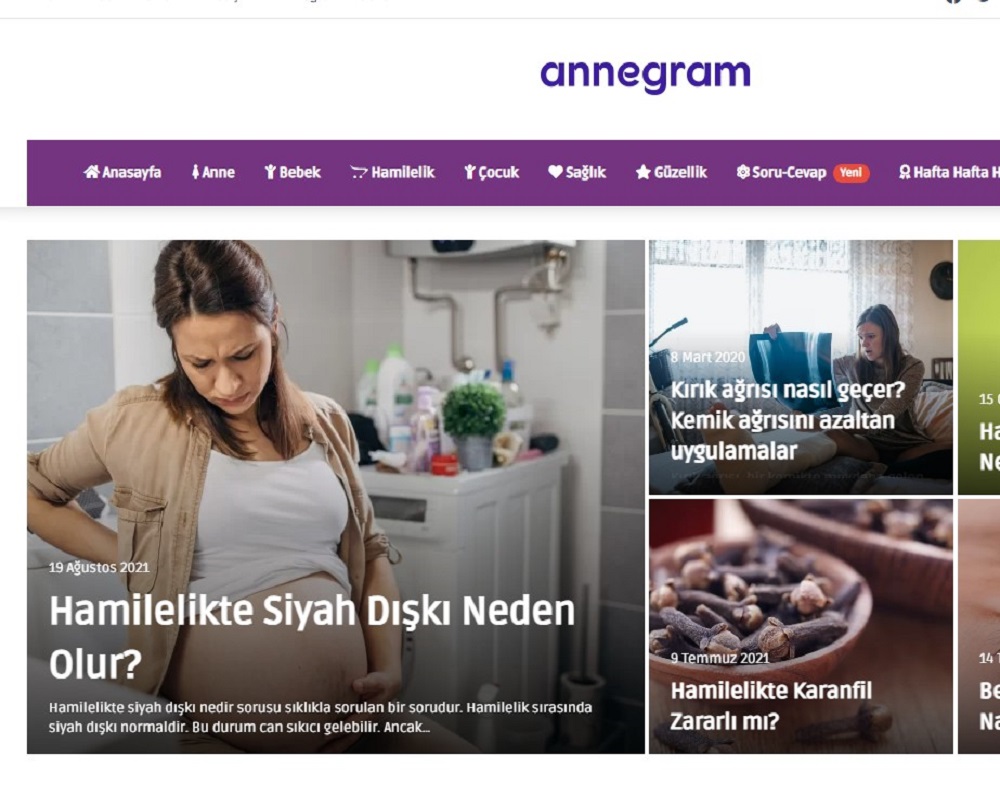Image resolution: width=1000 pixels, height=800 pixels.
Task: Click the annegram logo
Action: [x=645, y=75]
